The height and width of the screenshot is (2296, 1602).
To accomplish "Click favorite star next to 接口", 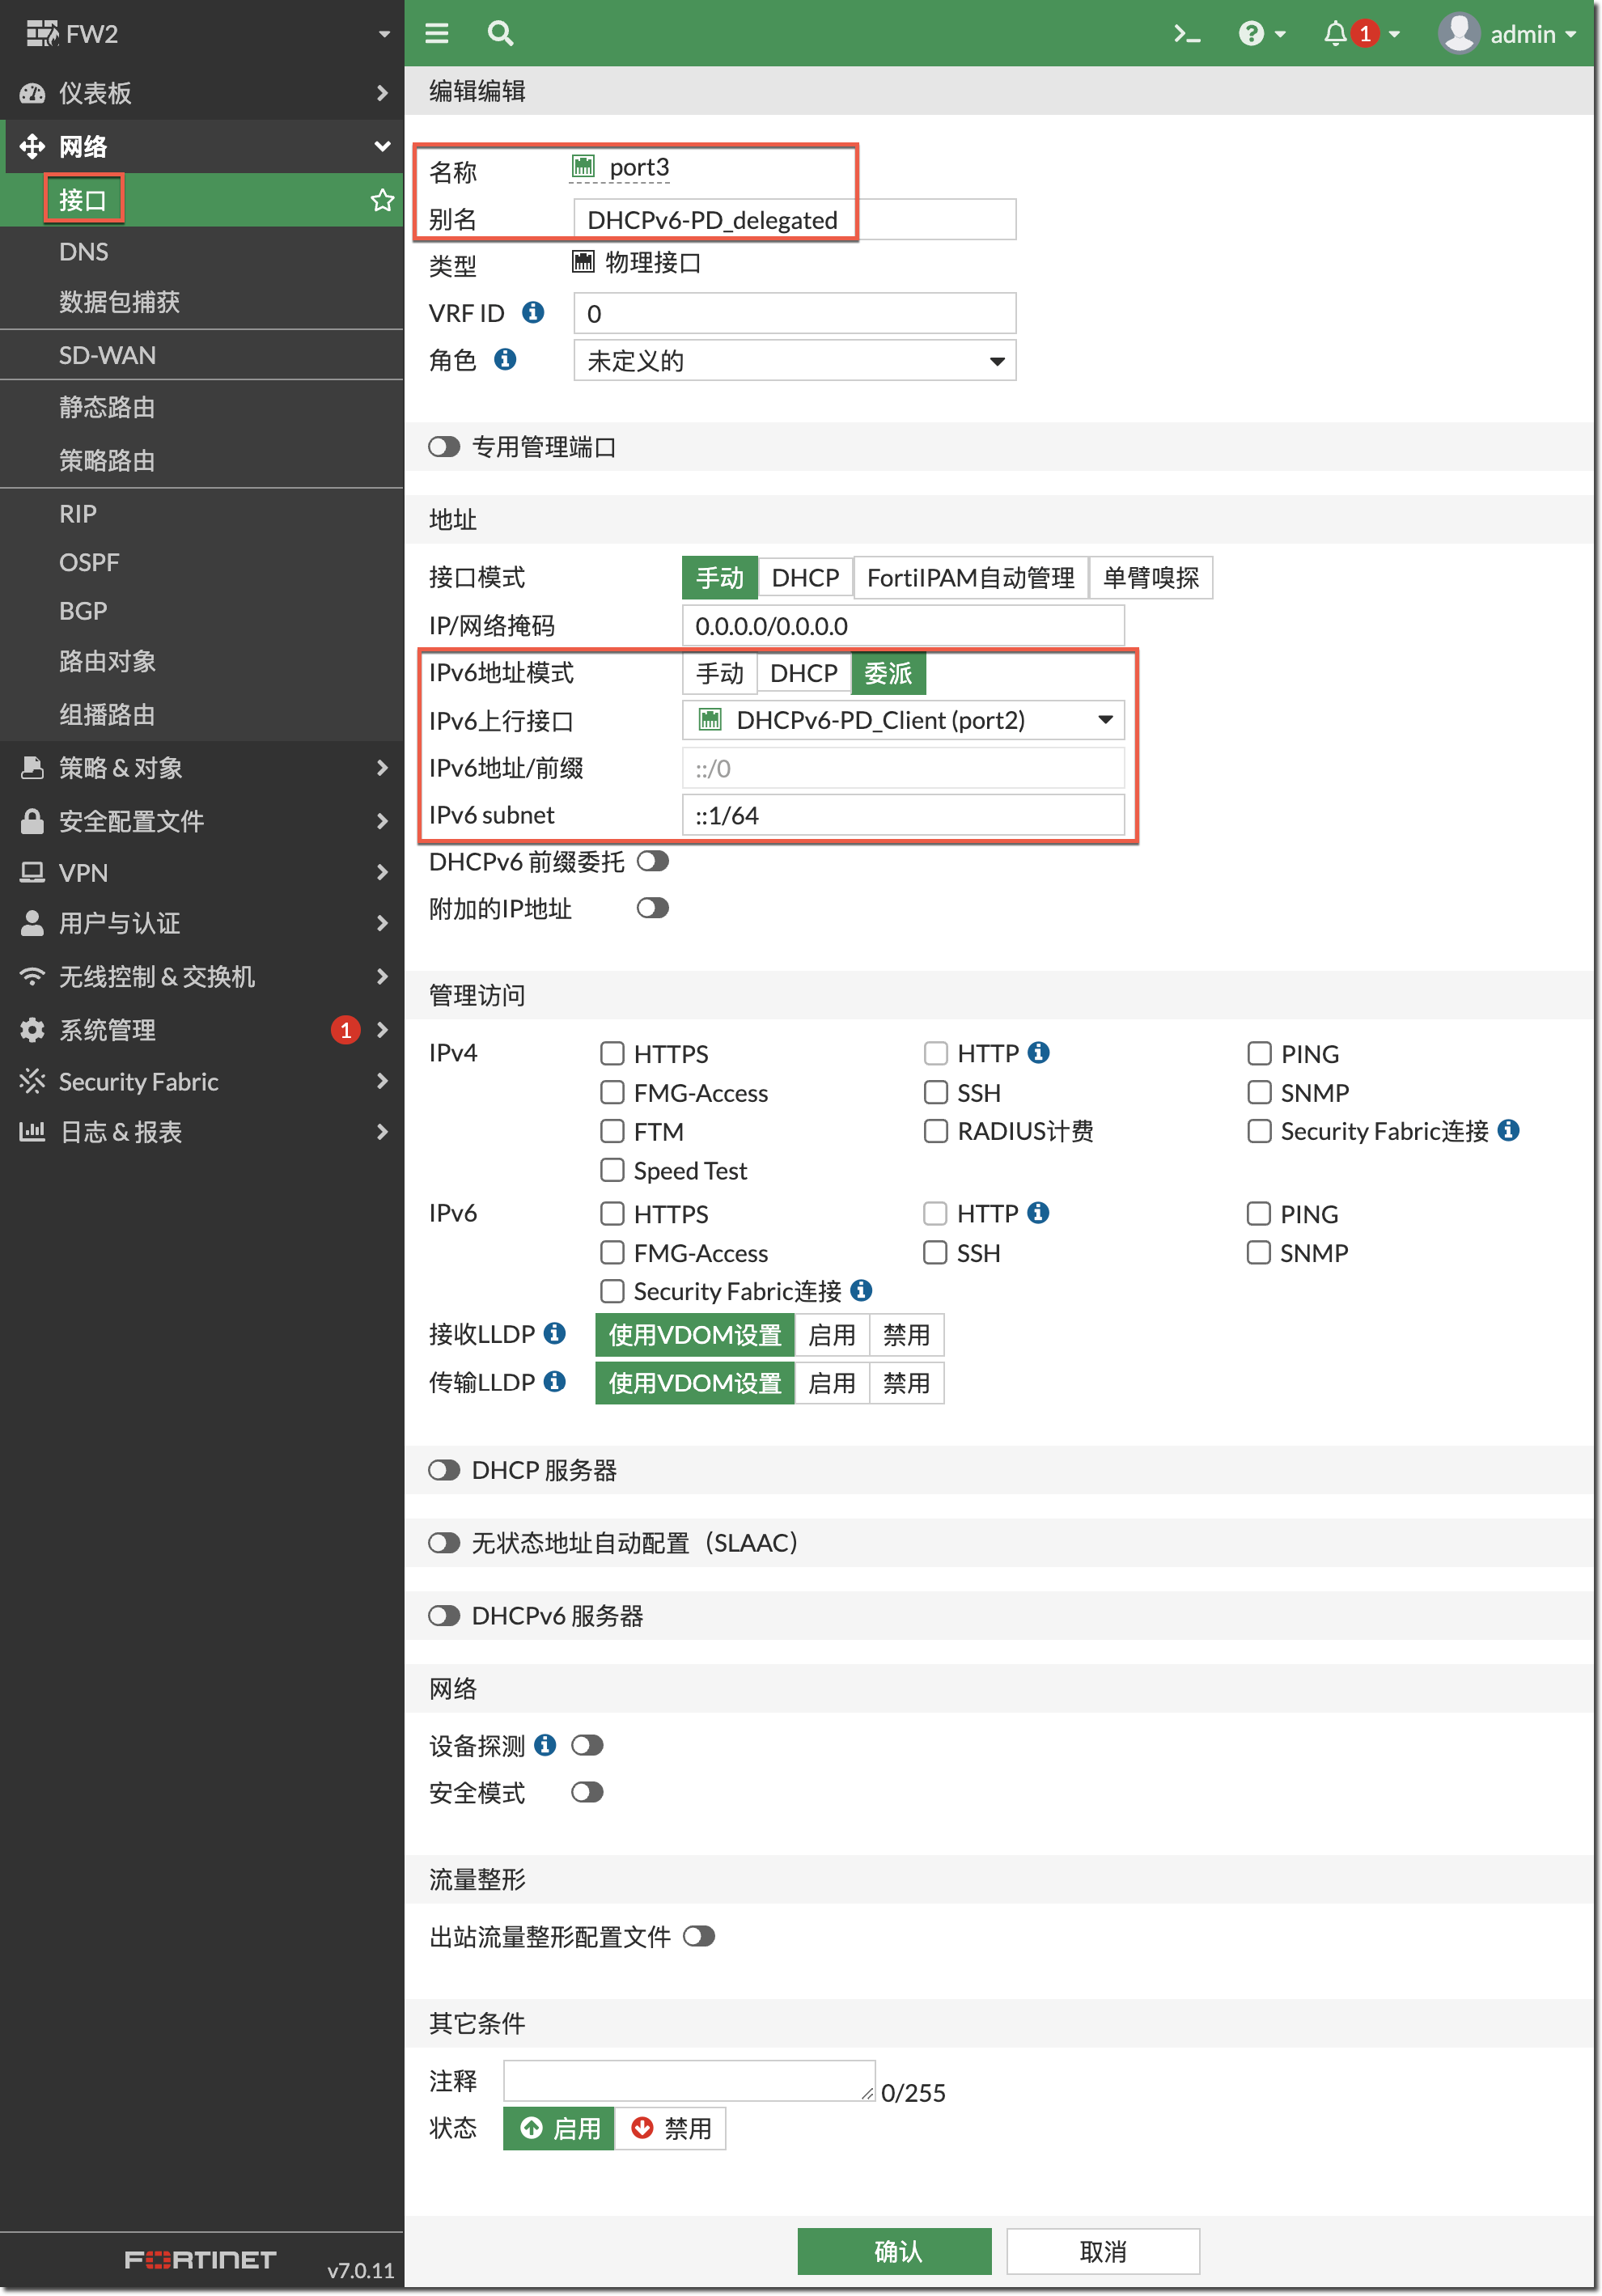I will point(382,200).
